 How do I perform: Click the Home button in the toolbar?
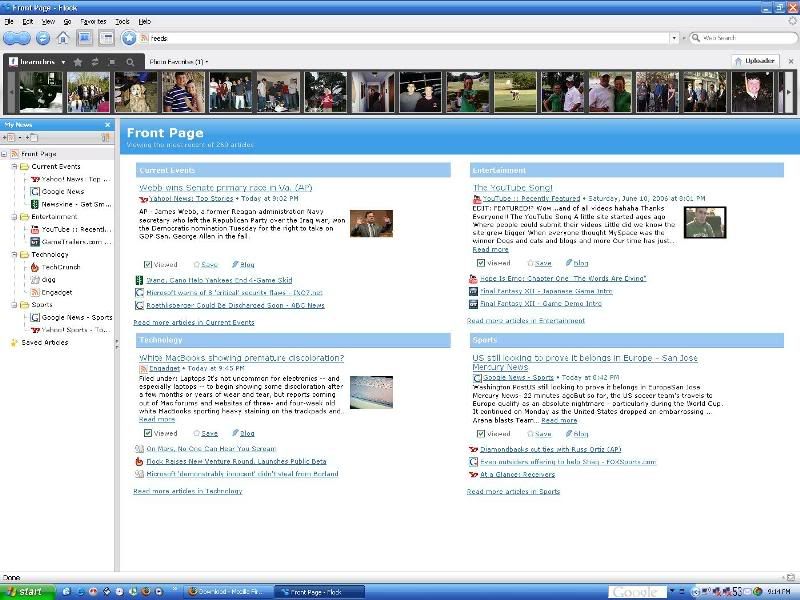coord(63,38)
